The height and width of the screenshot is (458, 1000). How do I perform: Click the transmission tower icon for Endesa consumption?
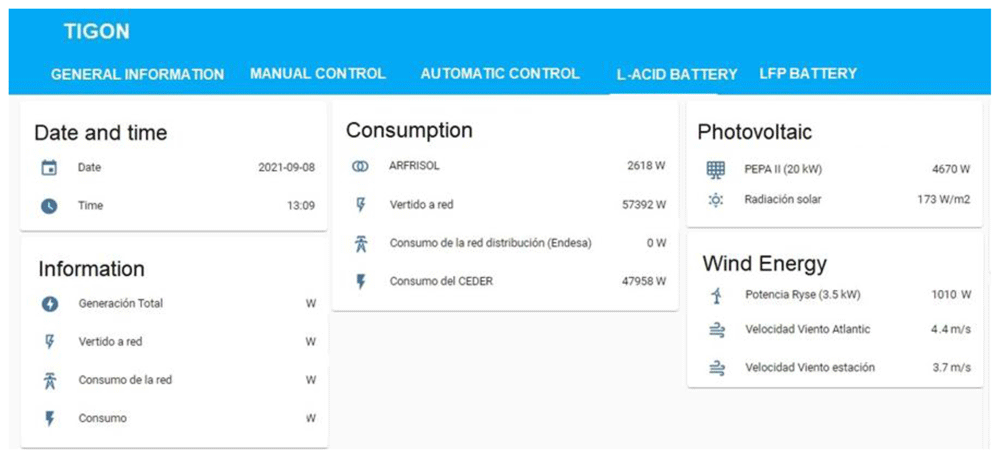[360, 244]
